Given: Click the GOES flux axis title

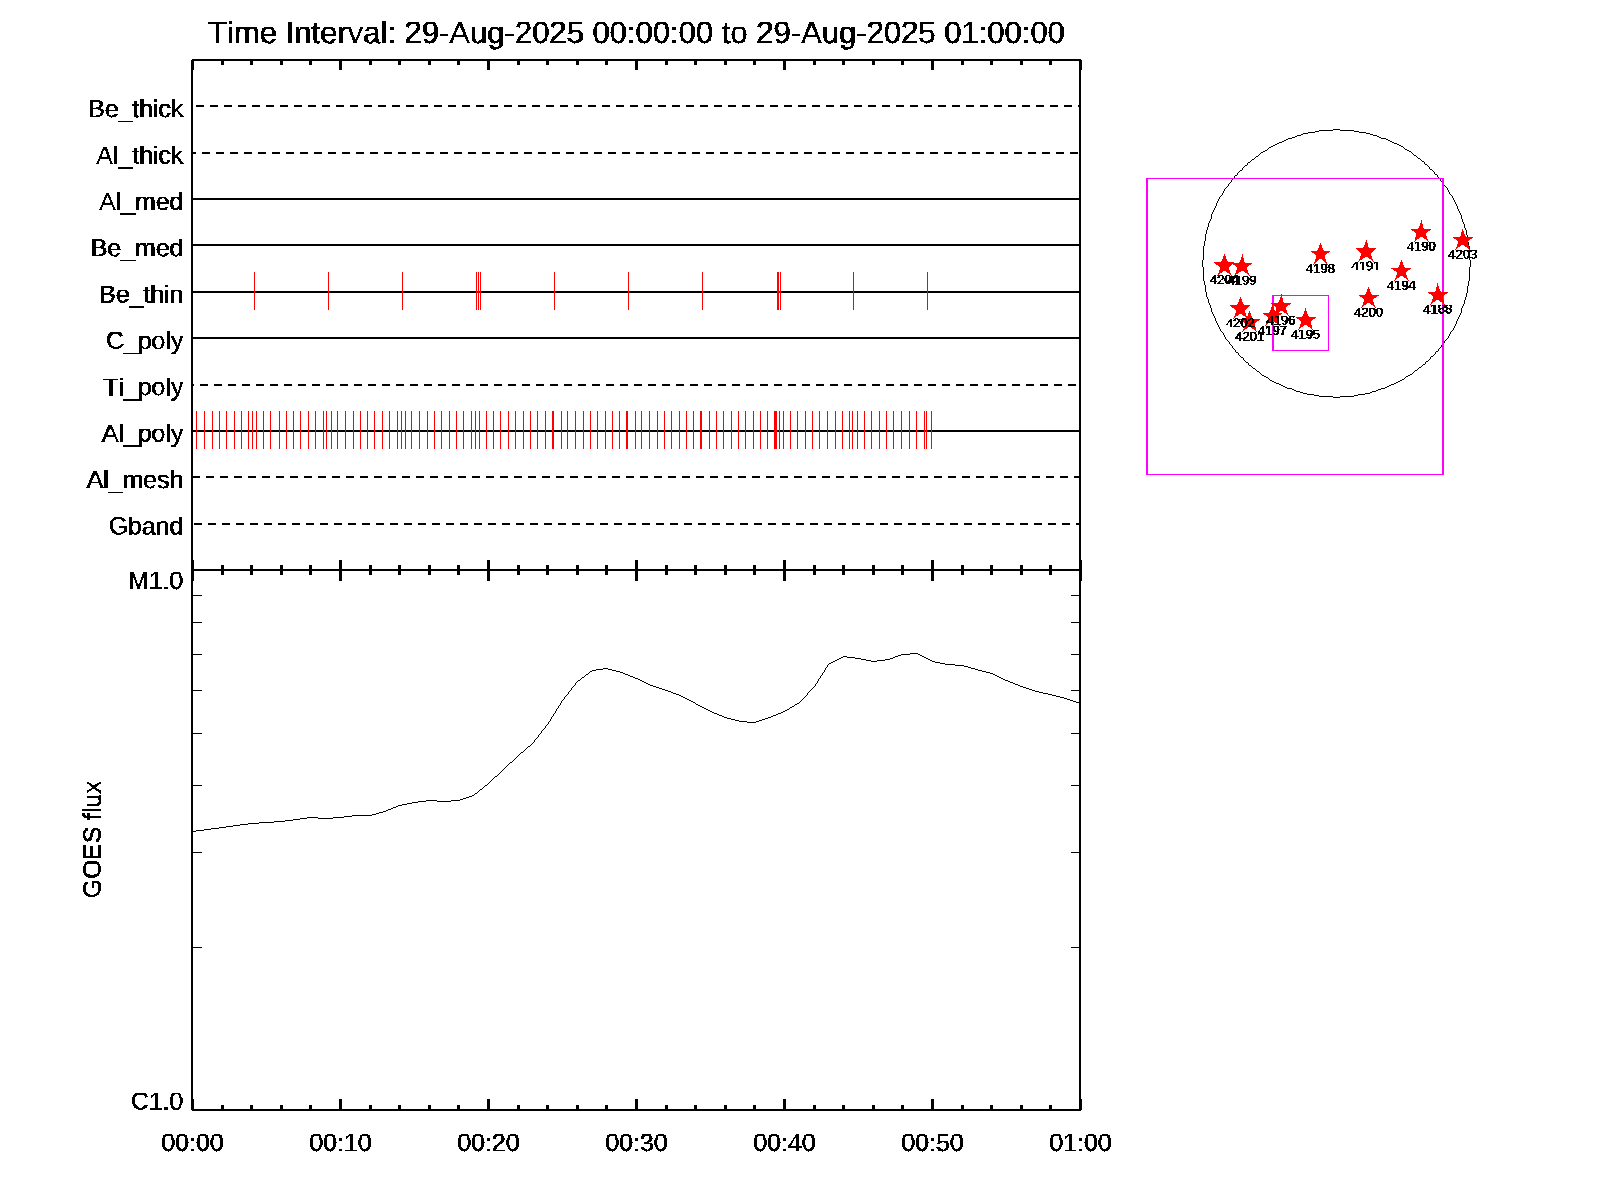Looking at the screenshot, I should coord(92,839).
